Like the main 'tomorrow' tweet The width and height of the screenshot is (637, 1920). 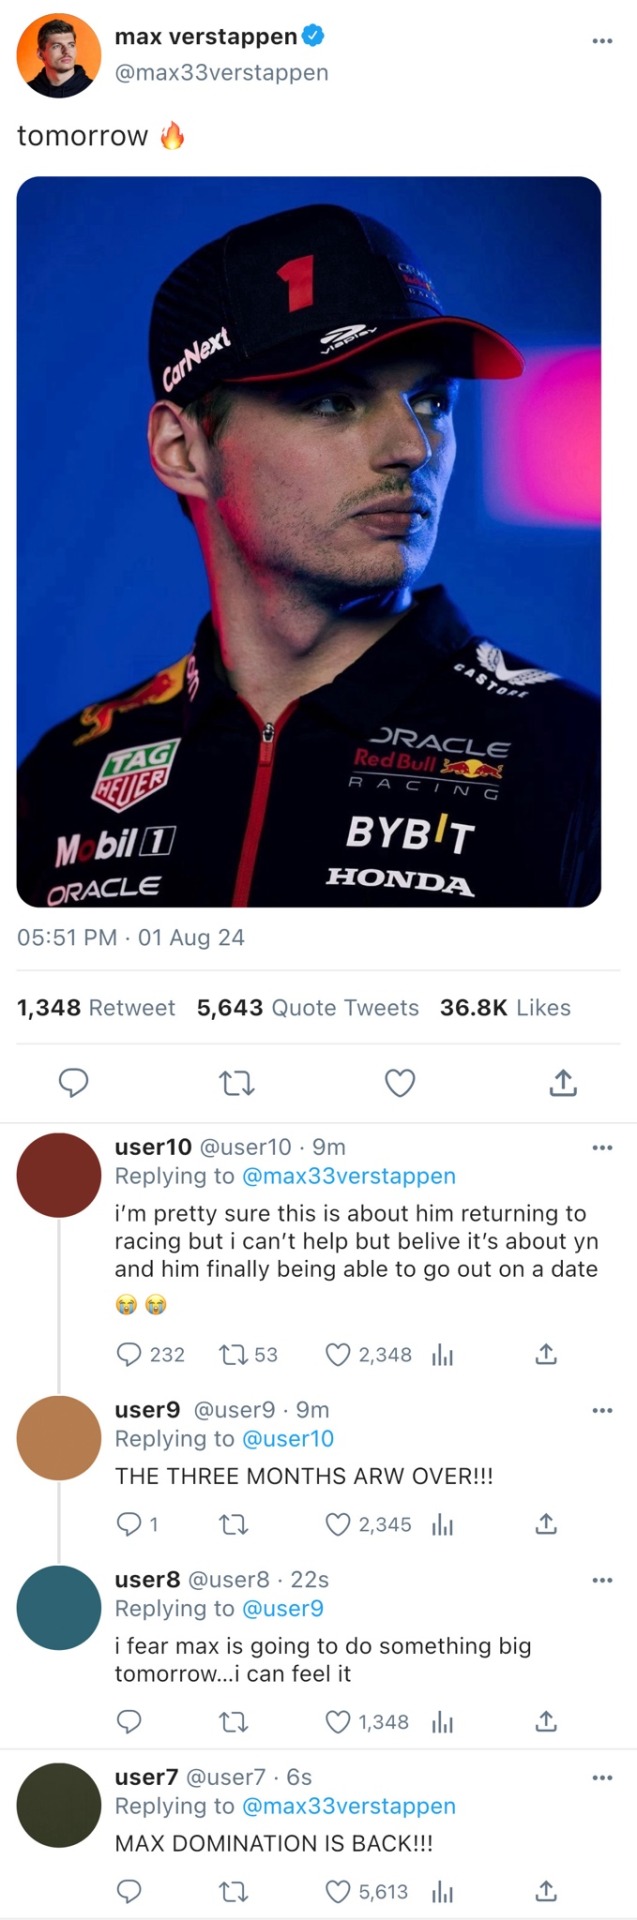(400, 1083)
